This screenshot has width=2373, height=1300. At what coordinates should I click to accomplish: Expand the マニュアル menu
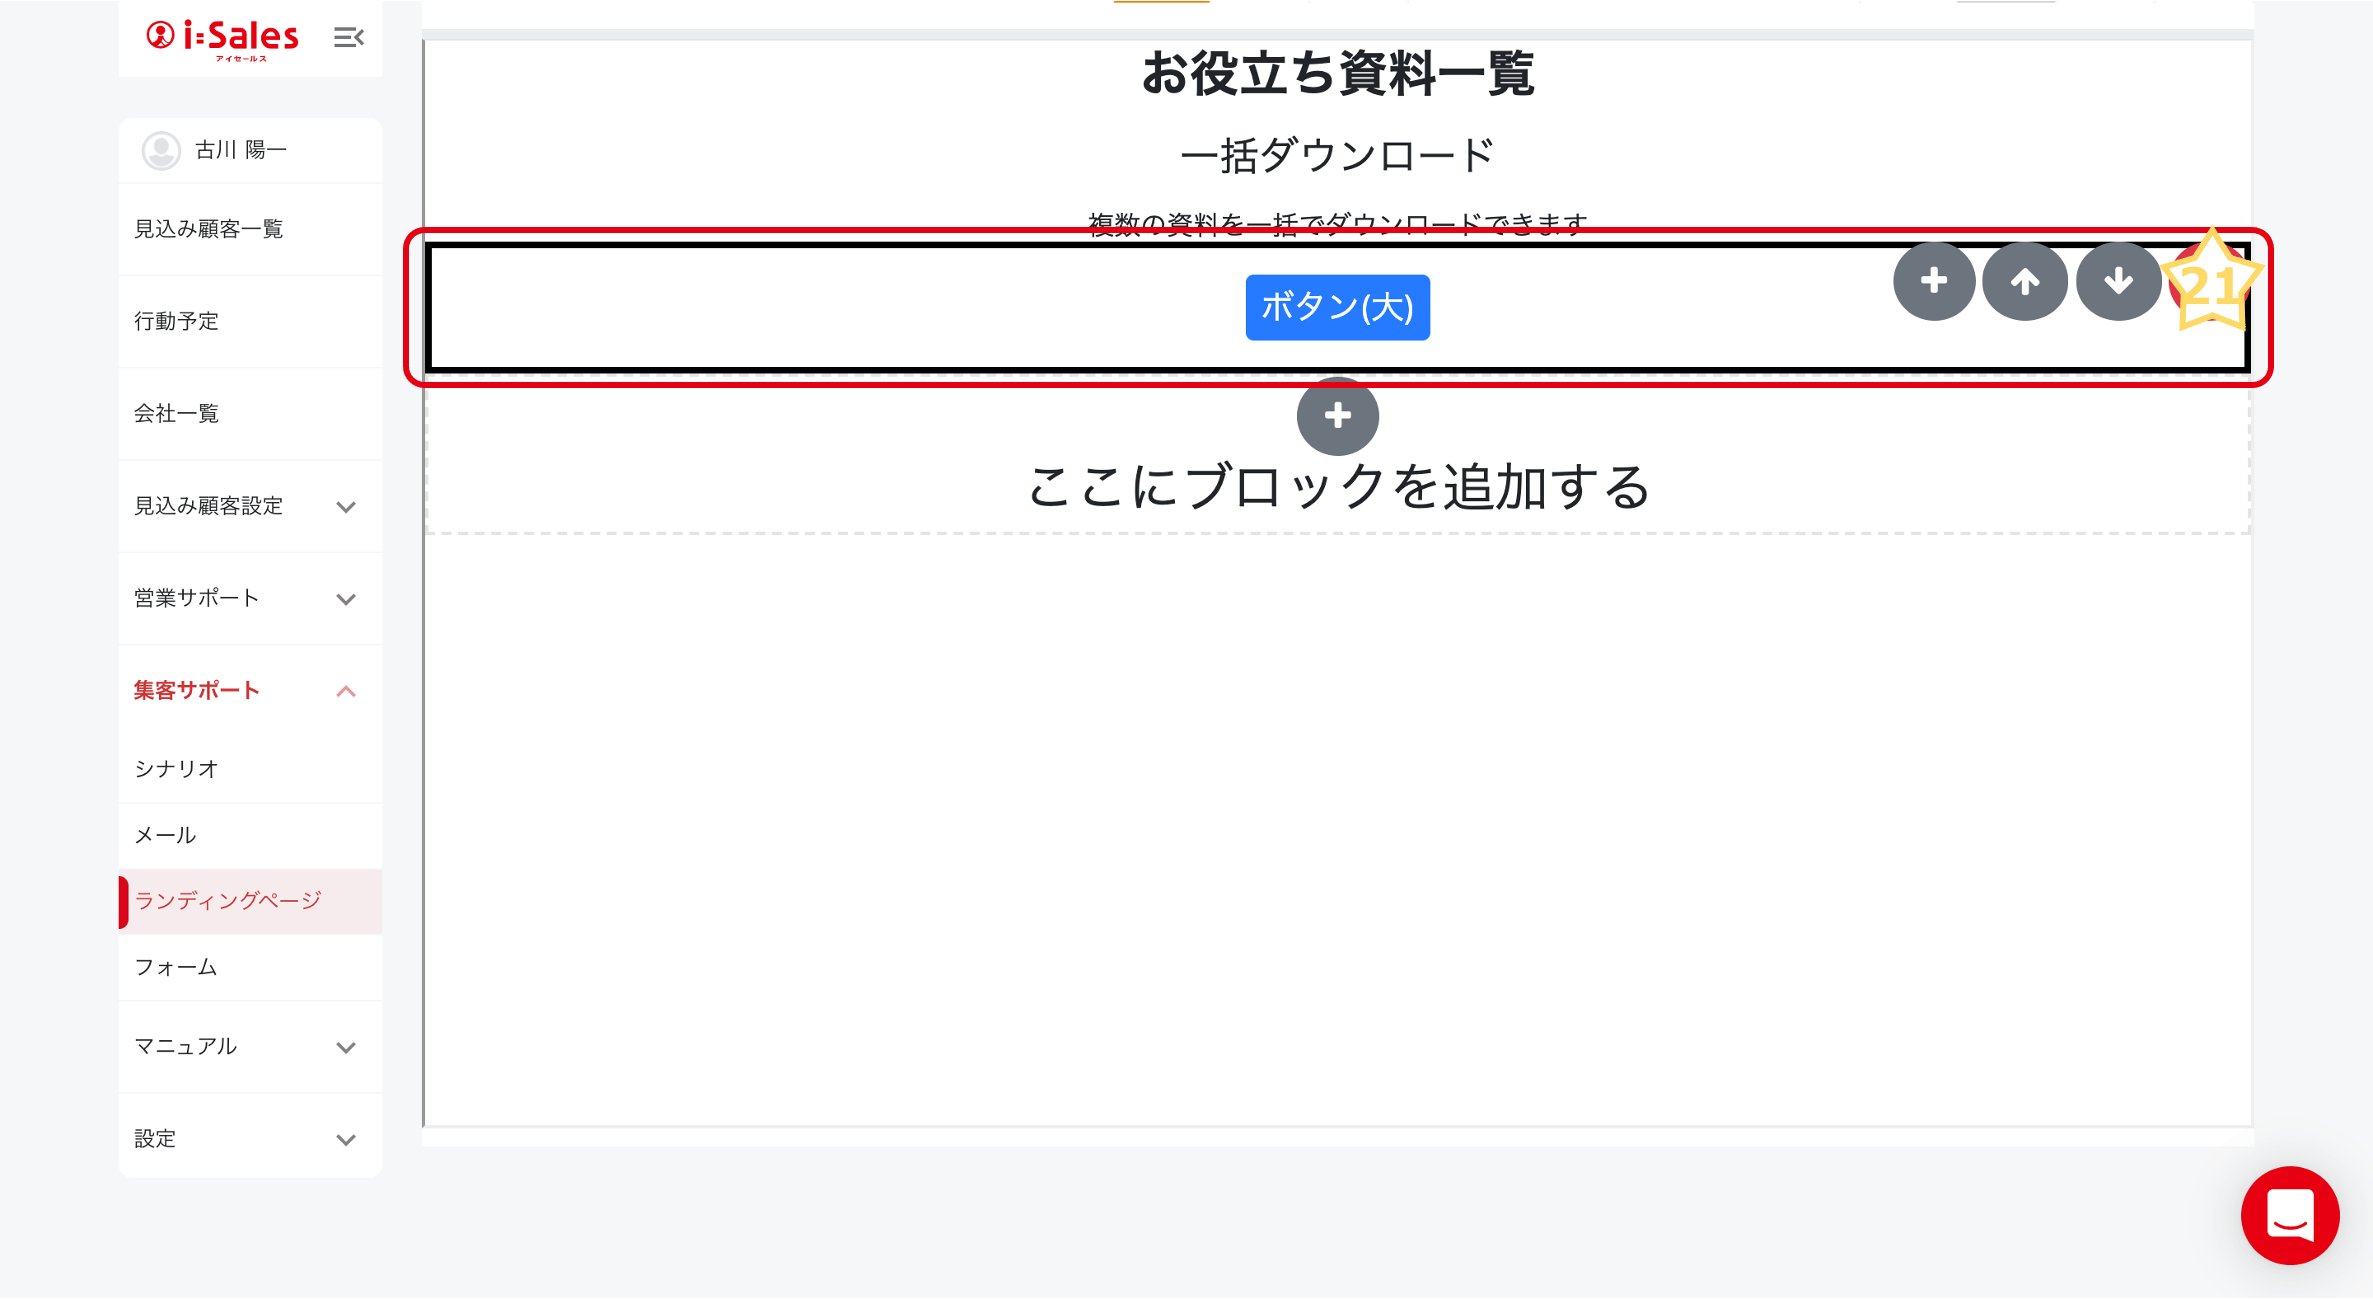(346, 1047)
